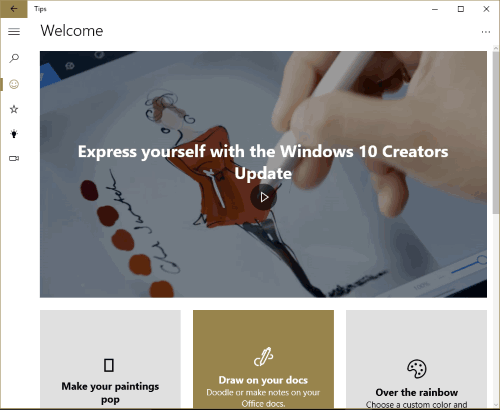
Task: Click the pen doodle icon on gold tile
Action: (263, 357)
